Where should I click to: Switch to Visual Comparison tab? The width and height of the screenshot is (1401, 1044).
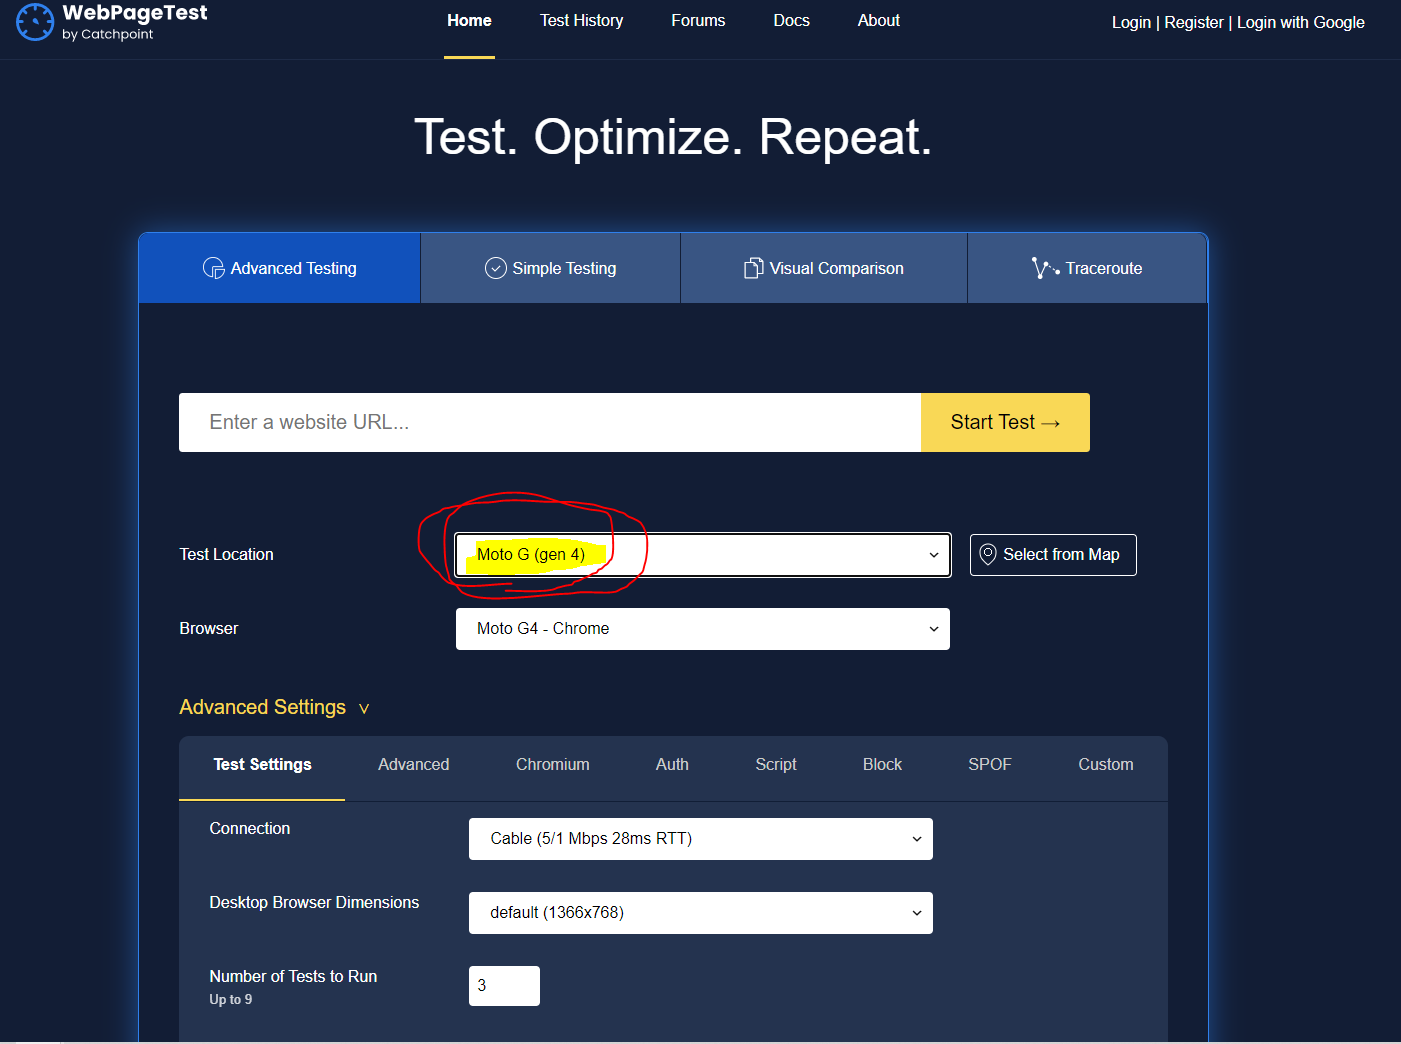tap(824, 268)
